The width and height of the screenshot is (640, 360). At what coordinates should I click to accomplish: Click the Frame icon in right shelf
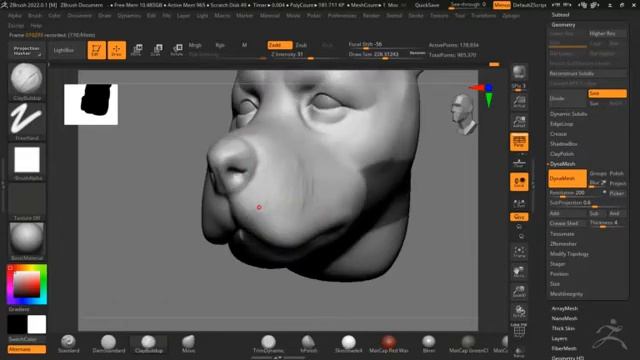(x=519, y=252)
